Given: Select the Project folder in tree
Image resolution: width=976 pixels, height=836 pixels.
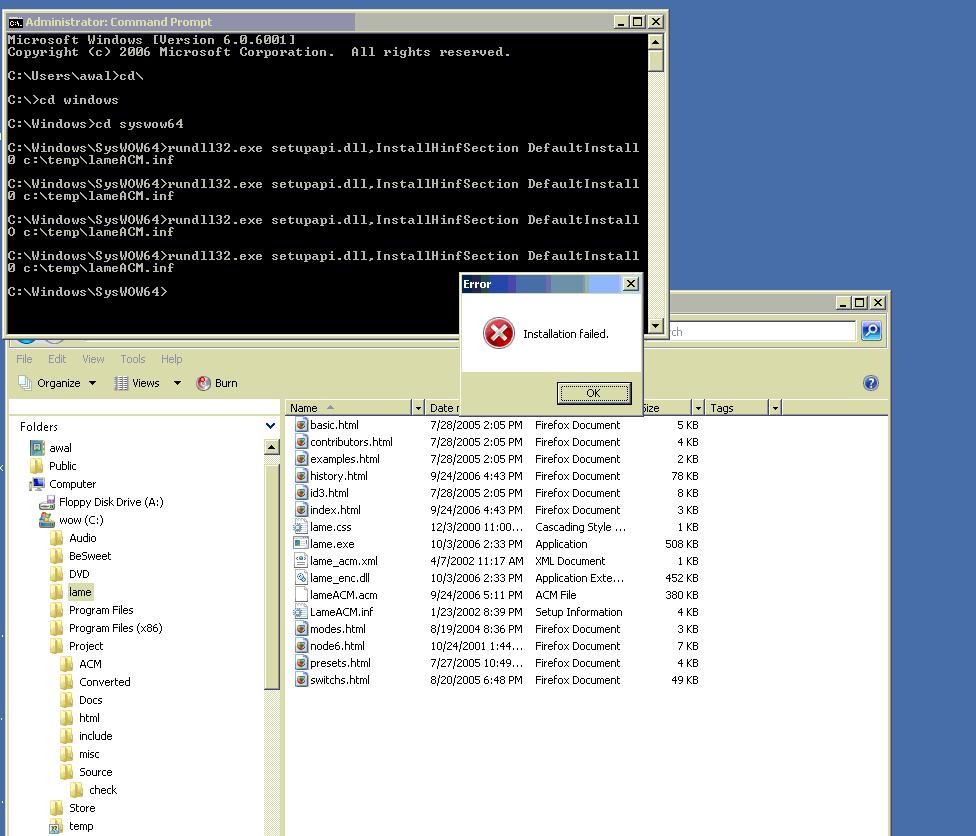Looking at the screenshot, I should [x=86, y=646].
